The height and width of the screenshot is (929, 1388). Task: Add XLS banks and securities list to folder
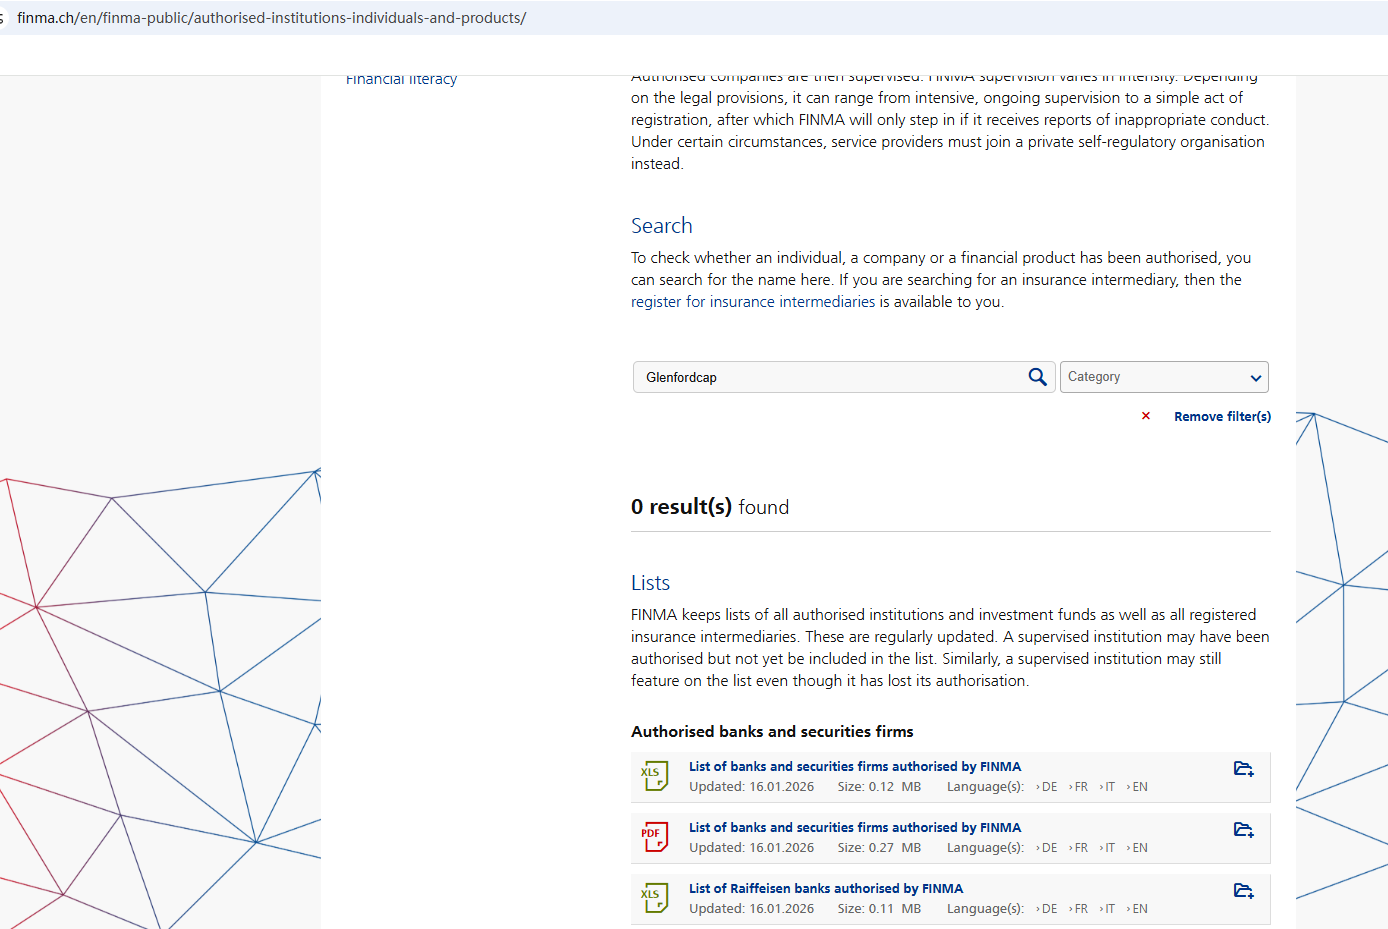point(1243,769)
